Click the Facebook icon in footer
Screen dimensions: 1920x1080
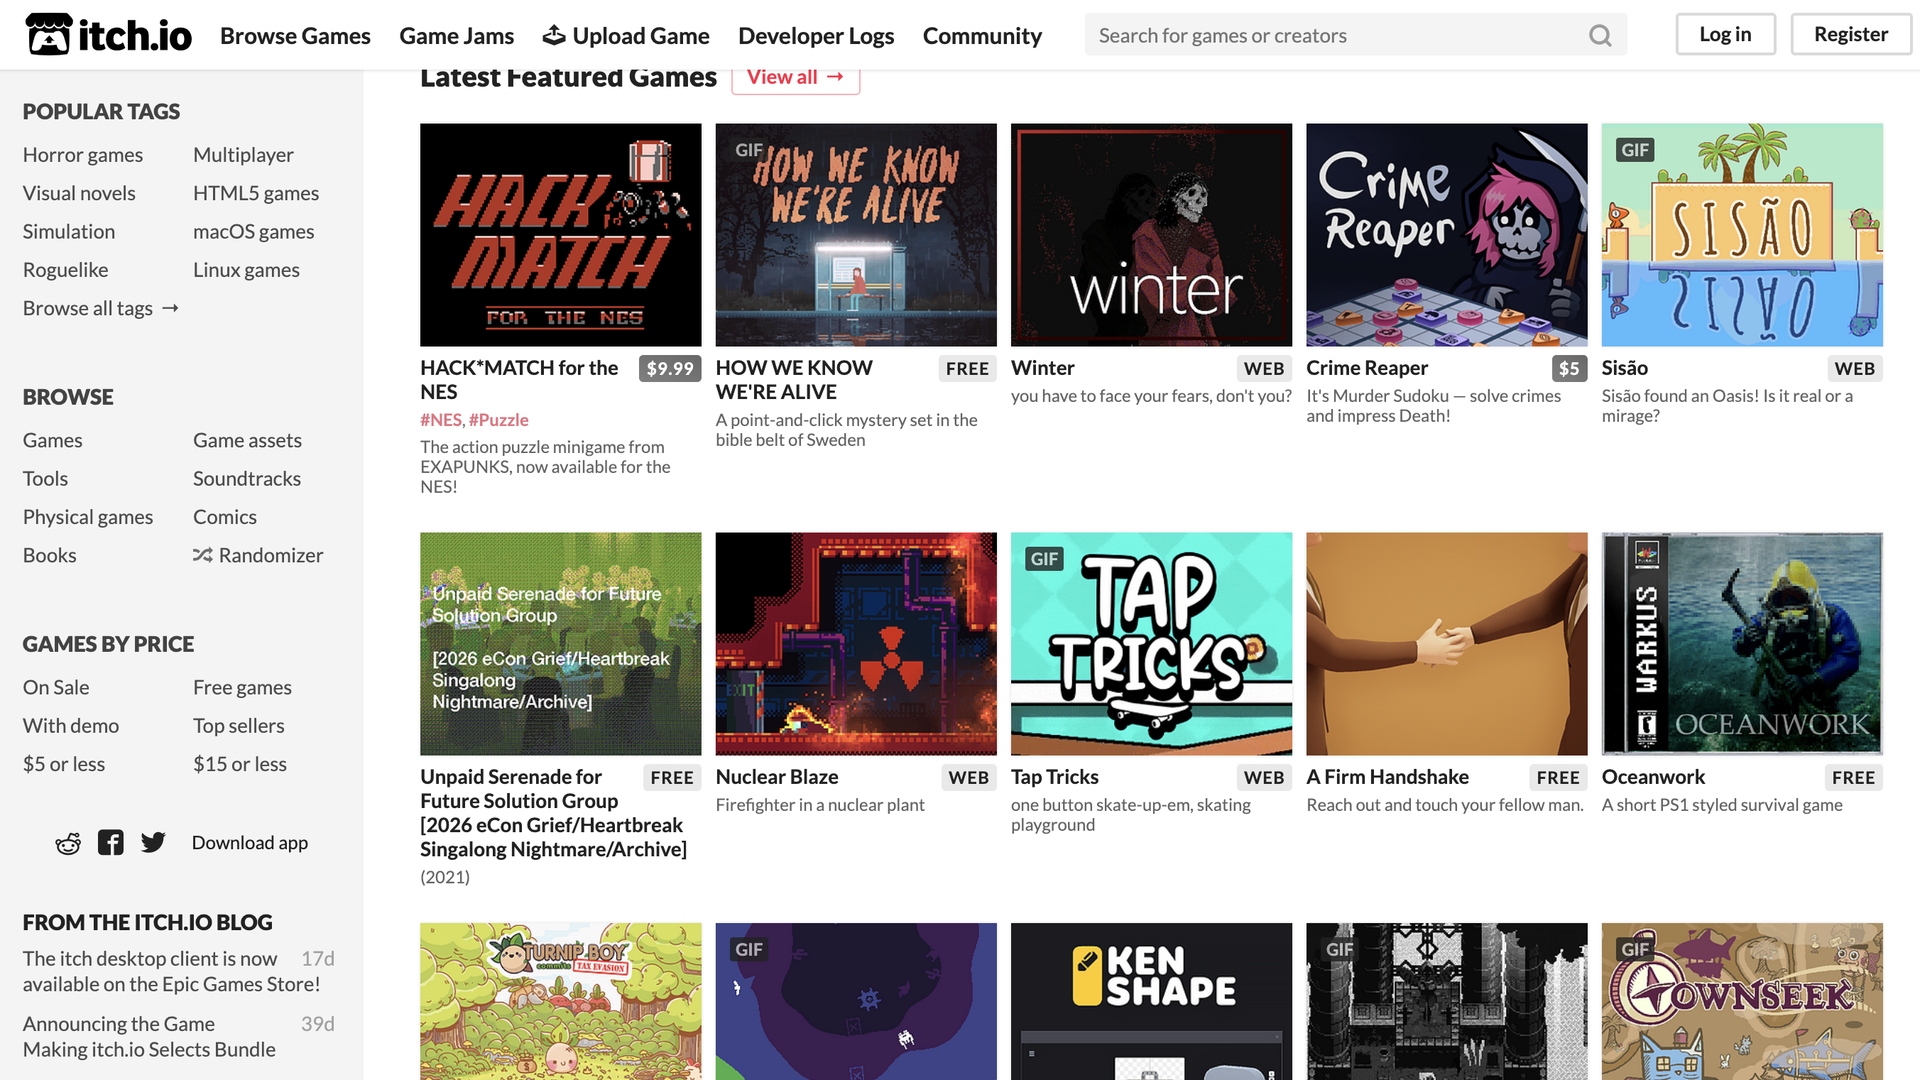(x=109, y=841)
